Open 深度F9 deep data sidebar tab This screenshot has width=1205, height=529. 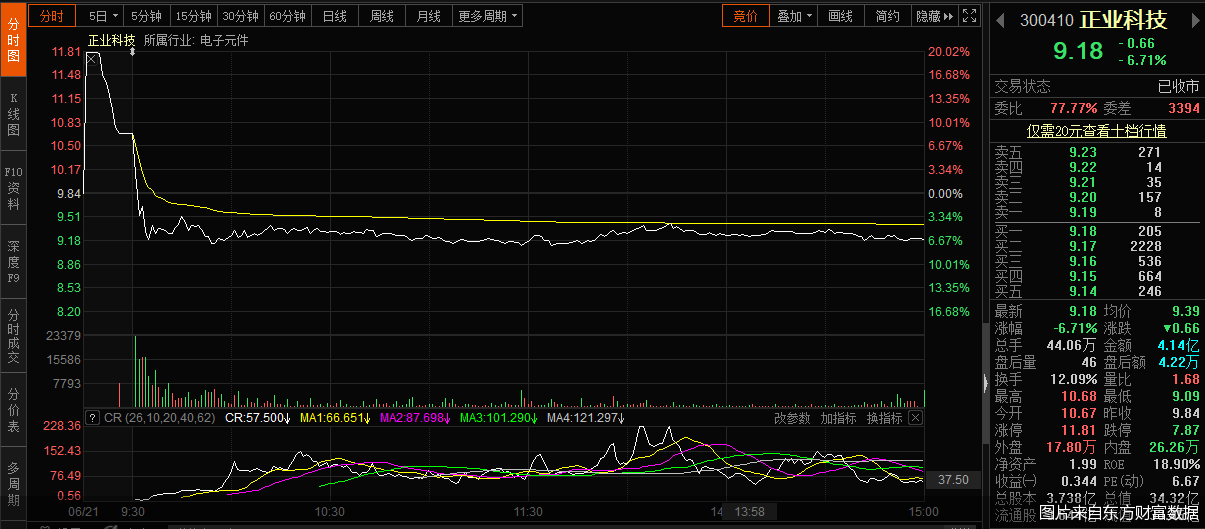point(13,262)
